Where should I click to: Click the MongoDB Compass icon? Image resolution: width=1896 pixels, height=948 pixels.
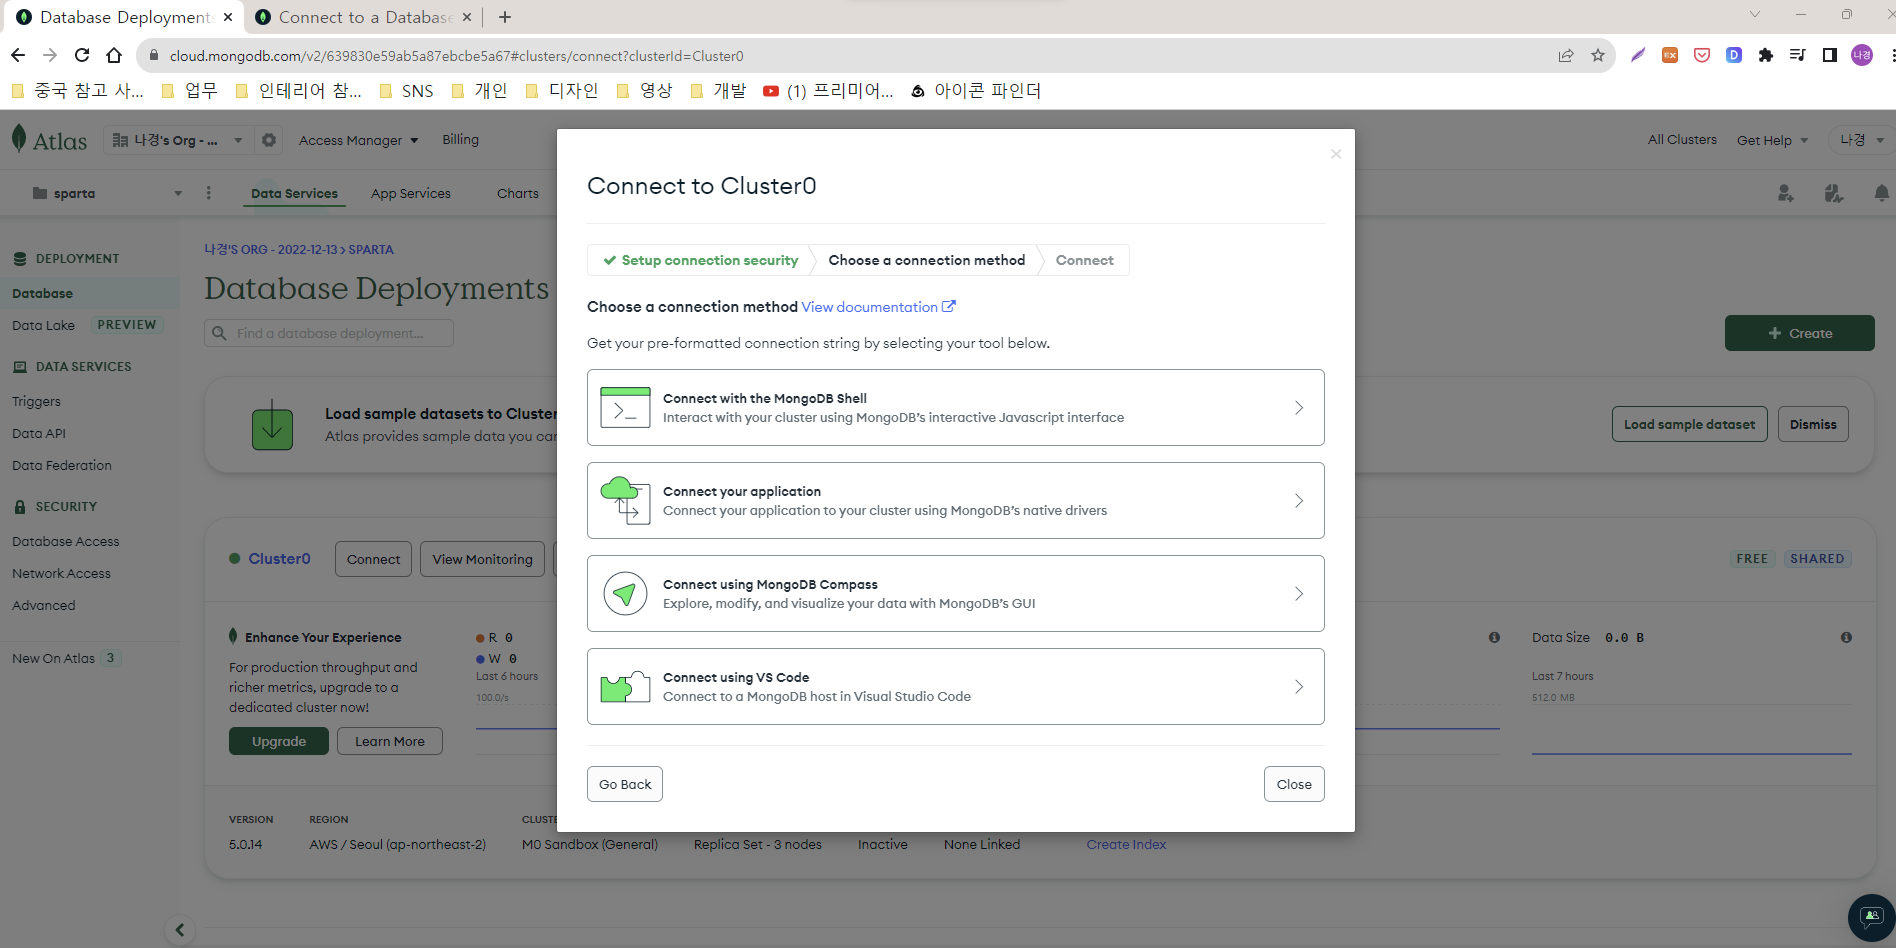pyautogui.click(x=625, y=594)
